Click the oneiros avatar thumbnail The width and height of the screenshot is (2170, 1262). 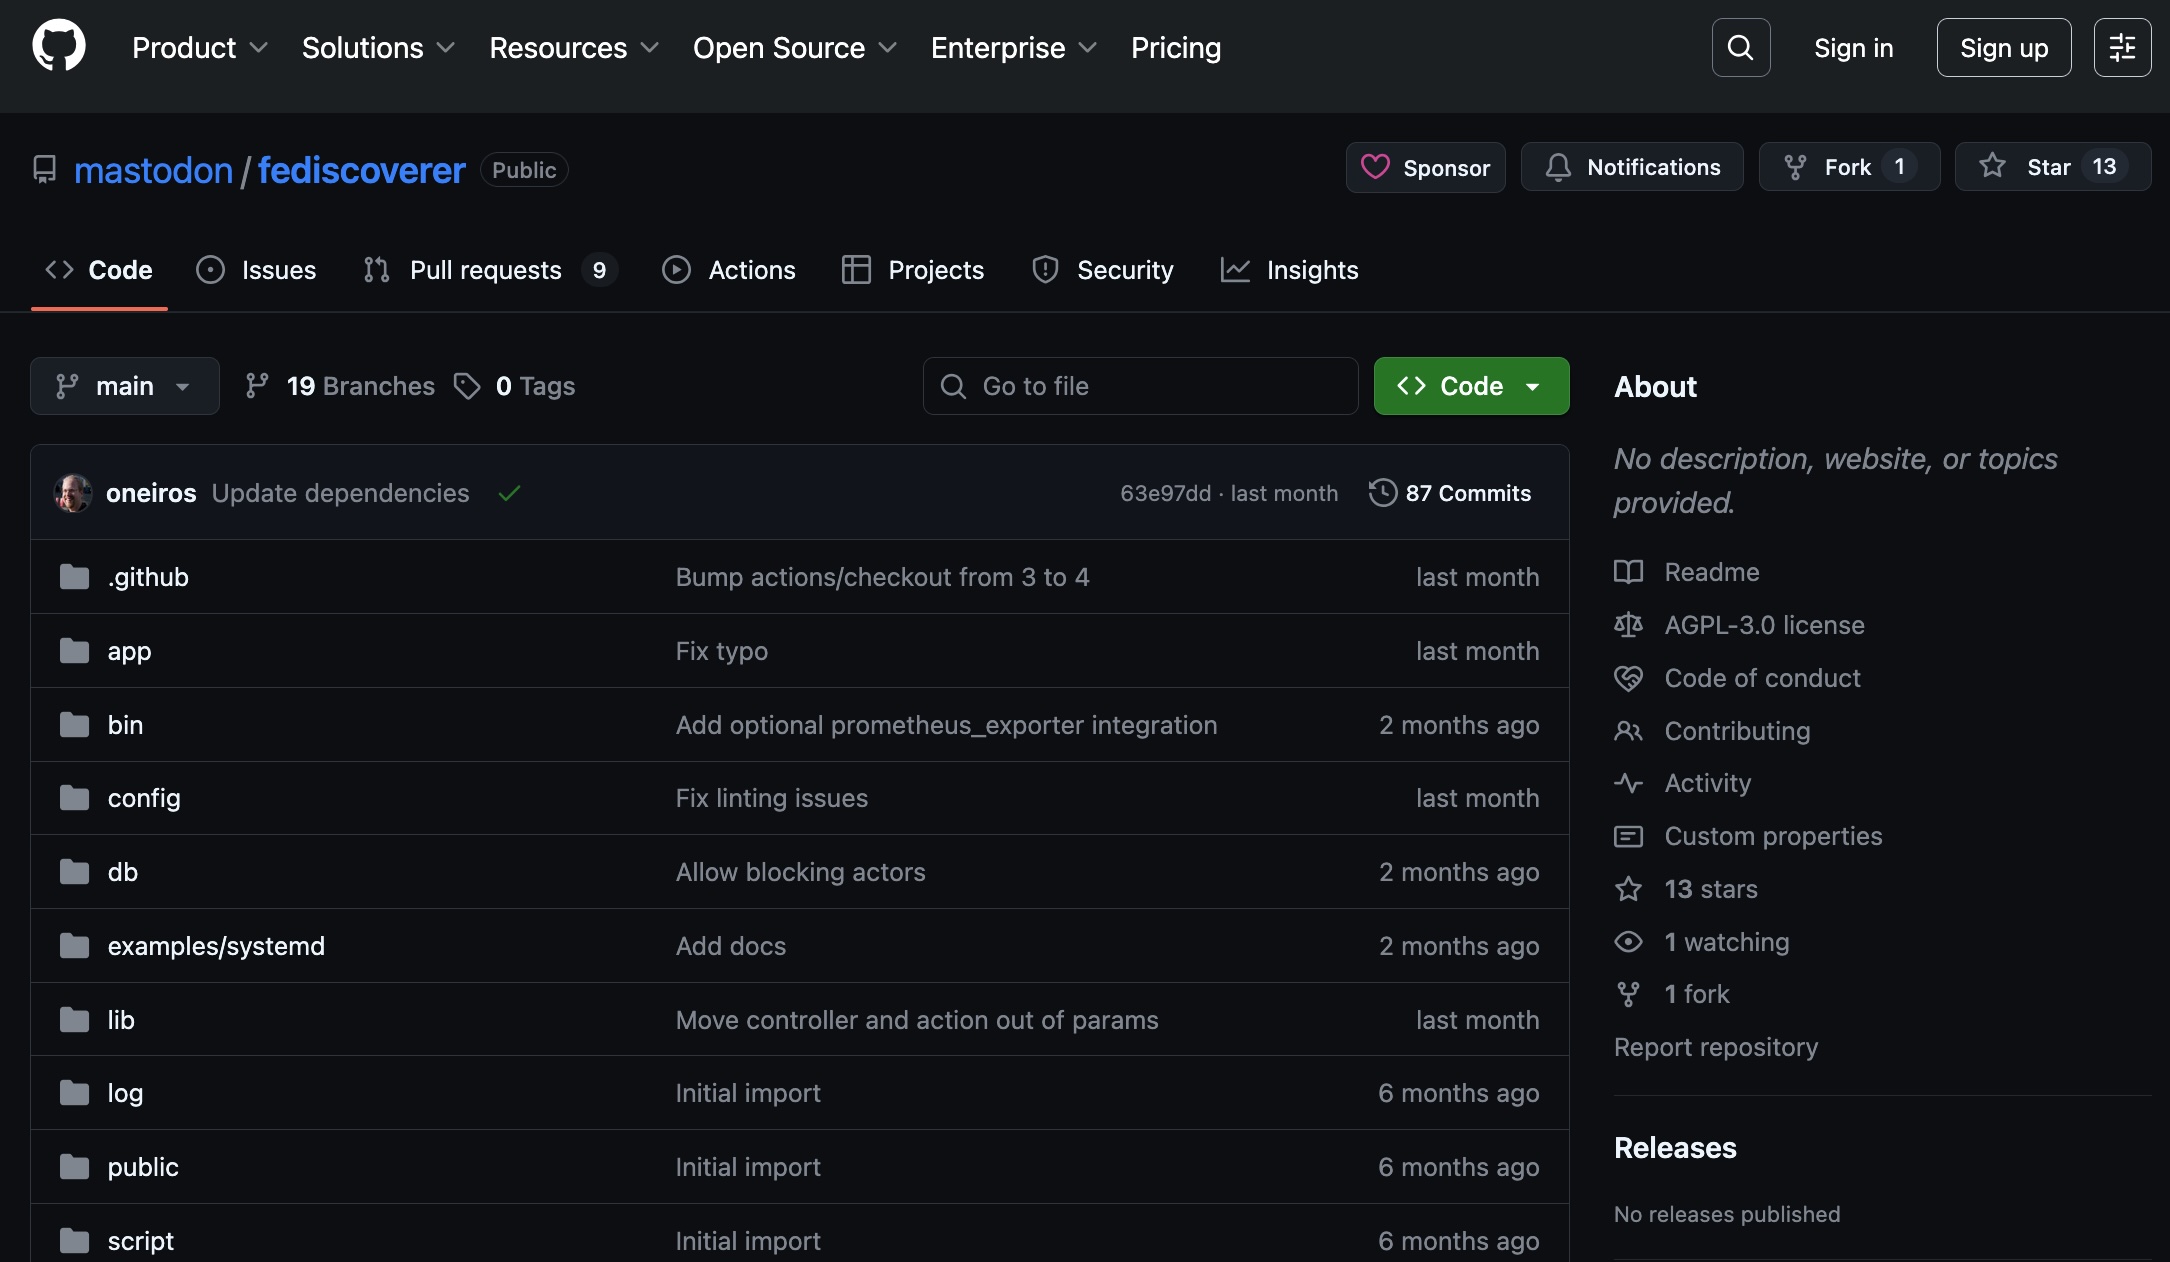coord(73,493)
